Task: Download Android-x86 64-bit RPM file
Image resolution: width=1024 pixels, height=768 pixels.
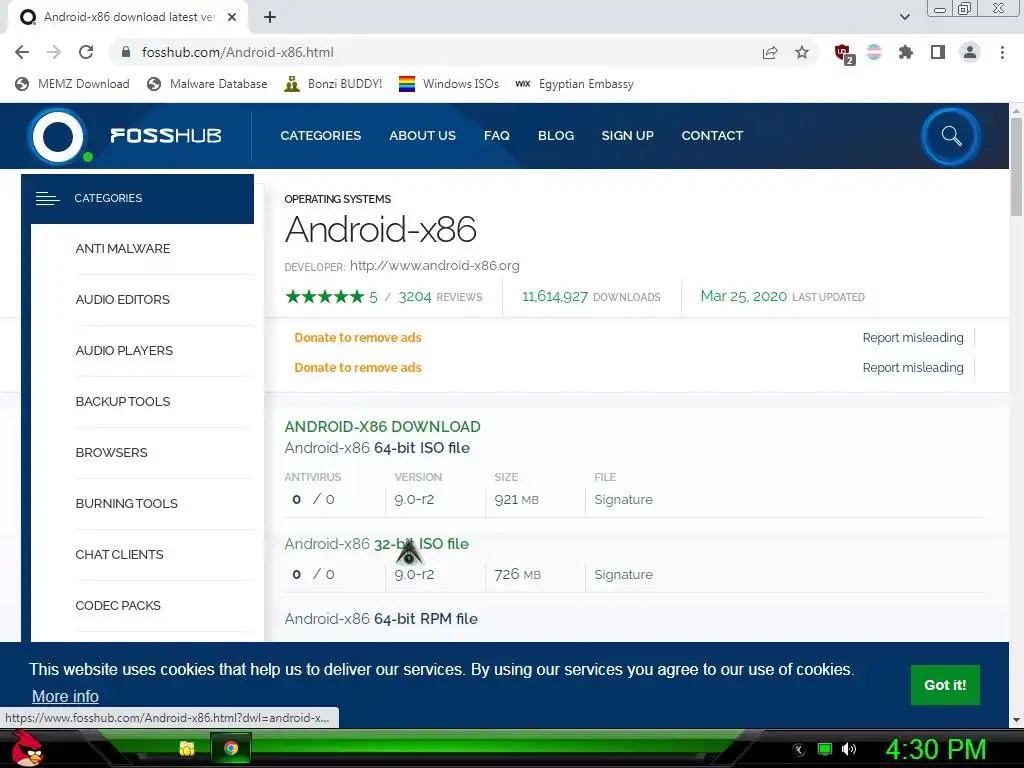Action: tap(381, 619)
